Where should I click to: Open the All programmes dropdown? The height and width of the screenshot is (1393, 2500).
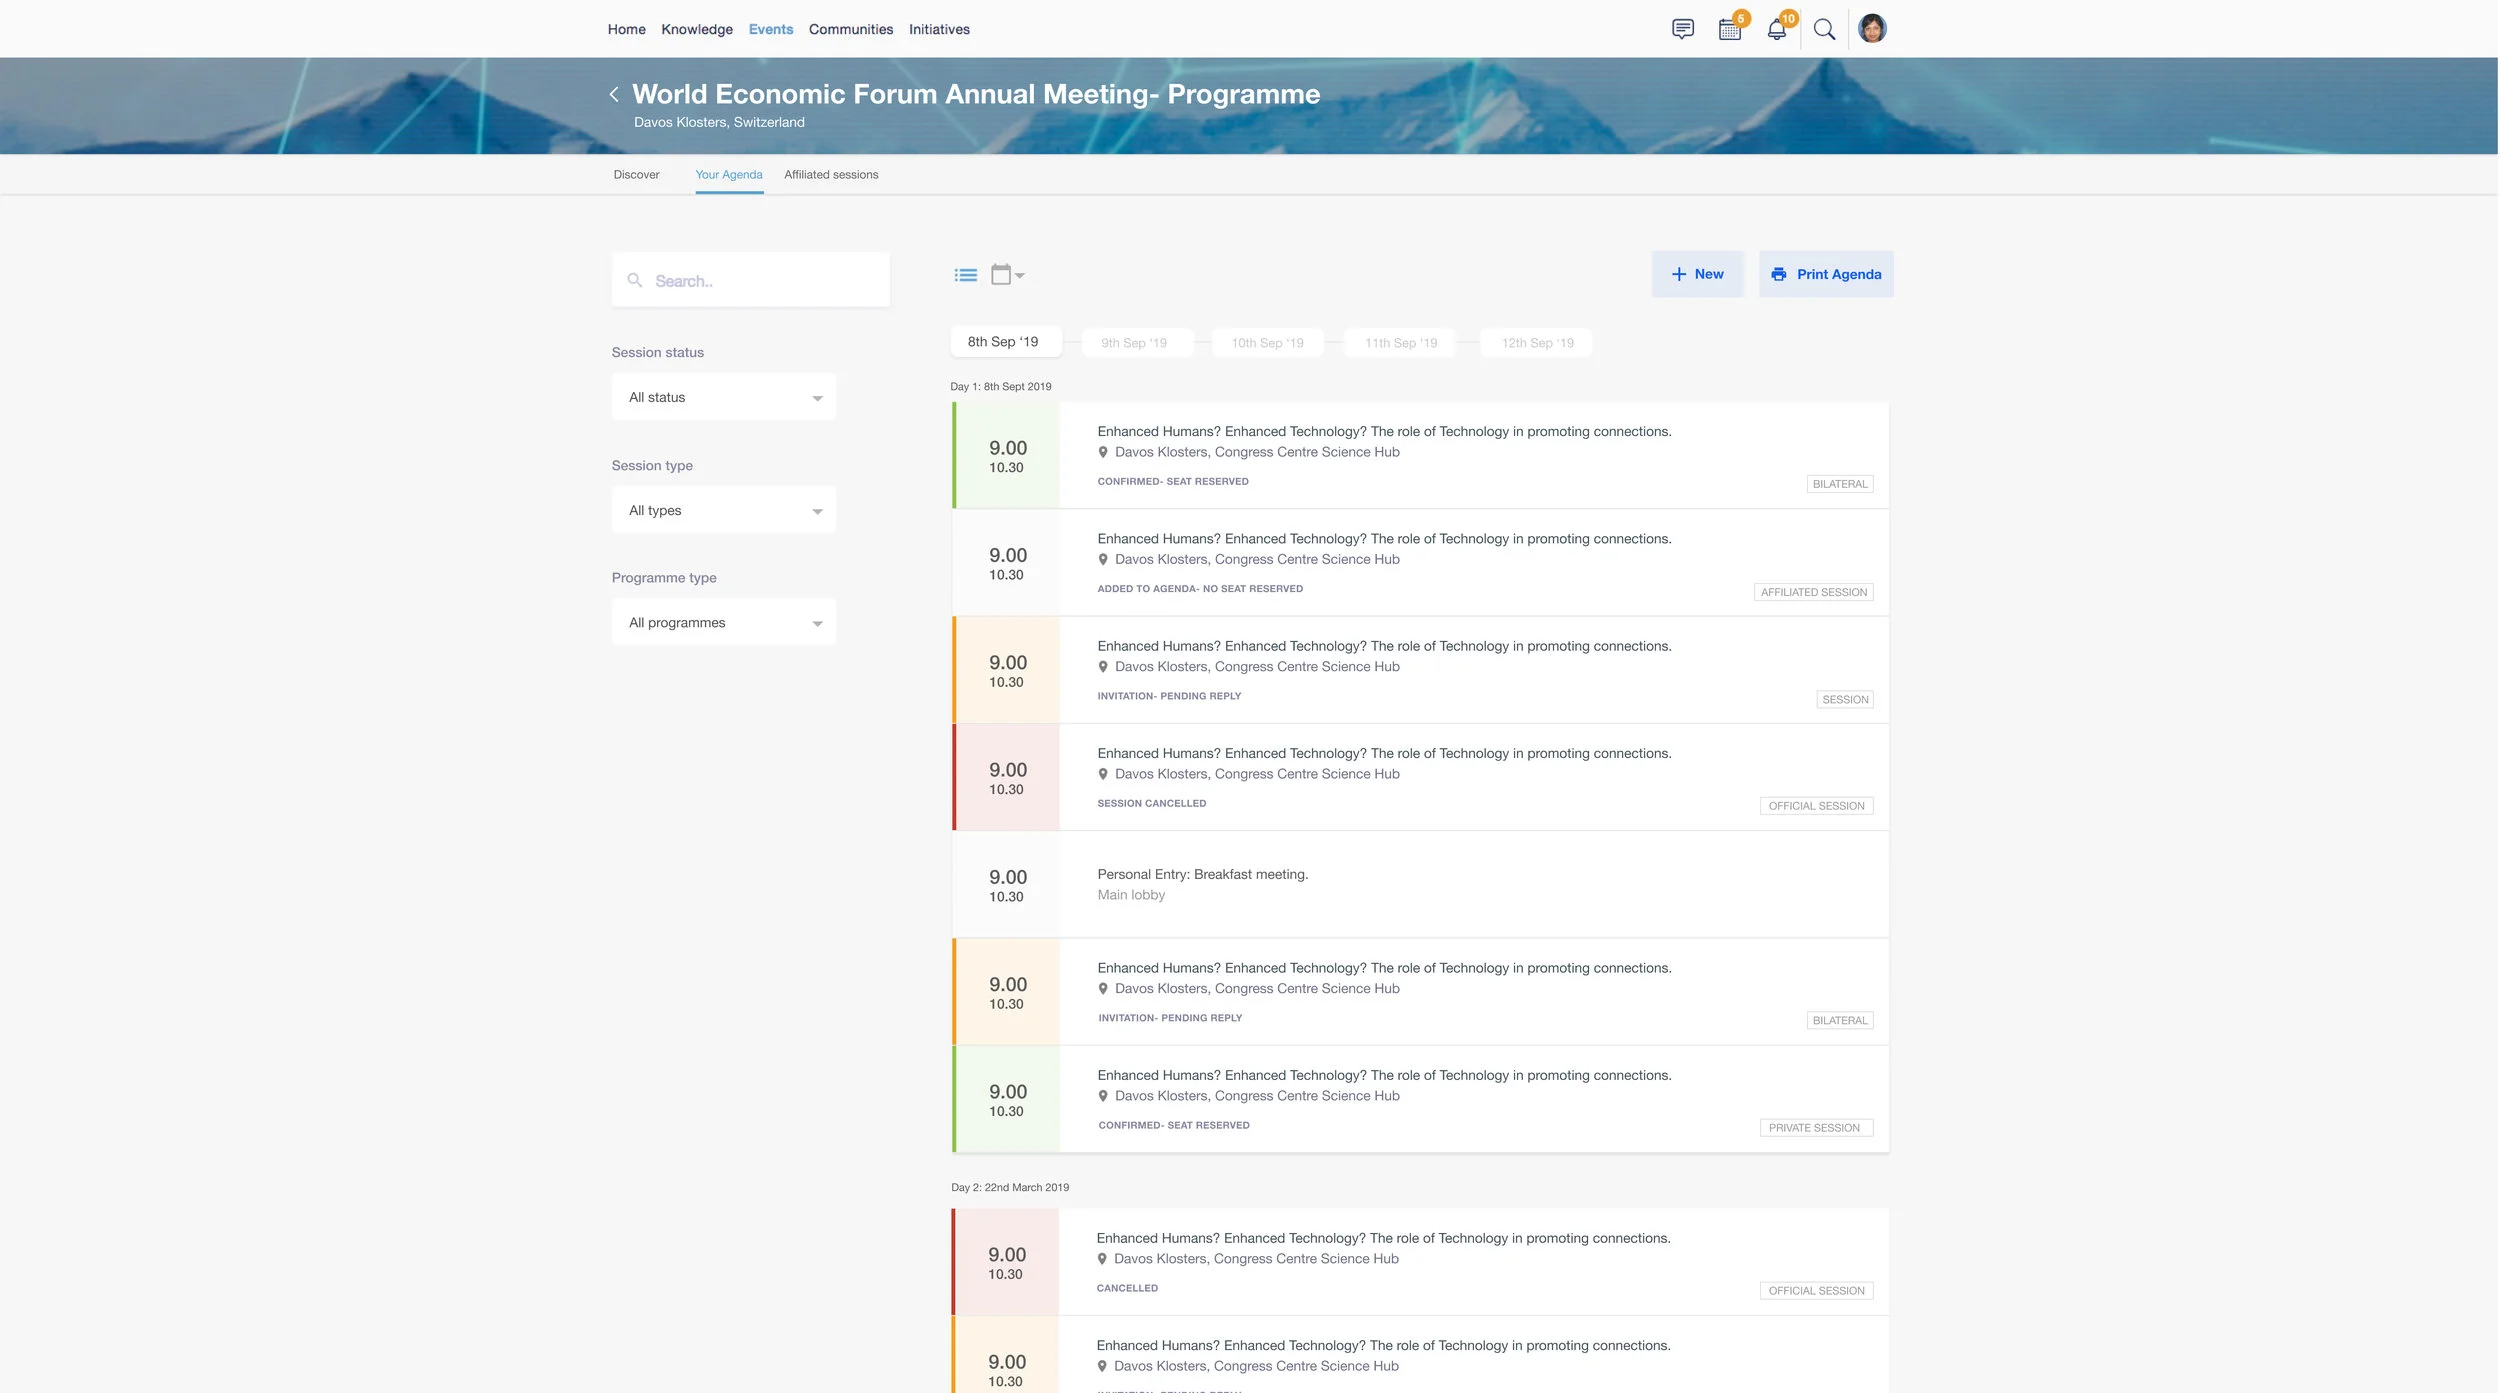(x=723, y=621)
